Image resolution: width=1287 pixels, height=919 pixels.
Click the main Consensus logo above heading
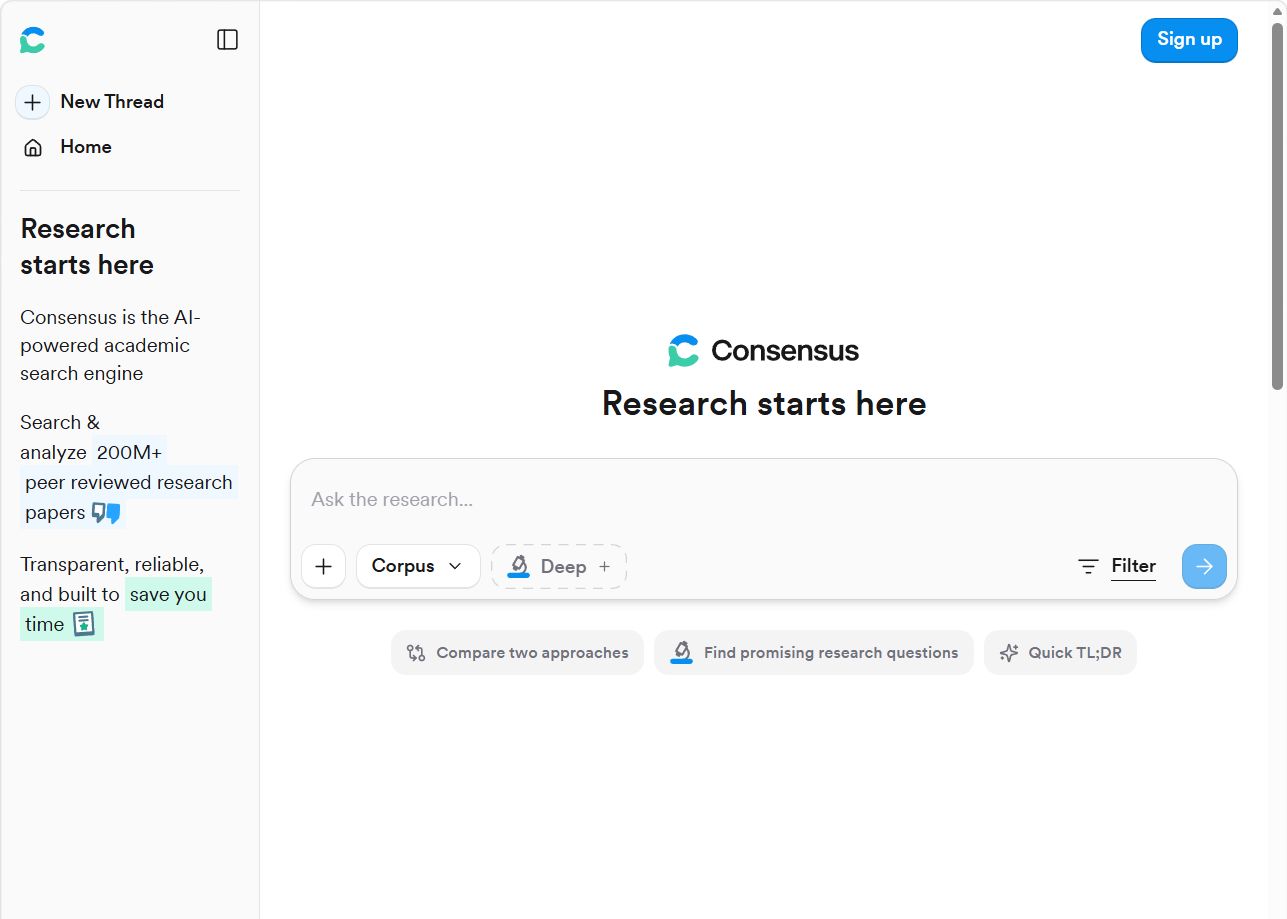tap(763, 351)
